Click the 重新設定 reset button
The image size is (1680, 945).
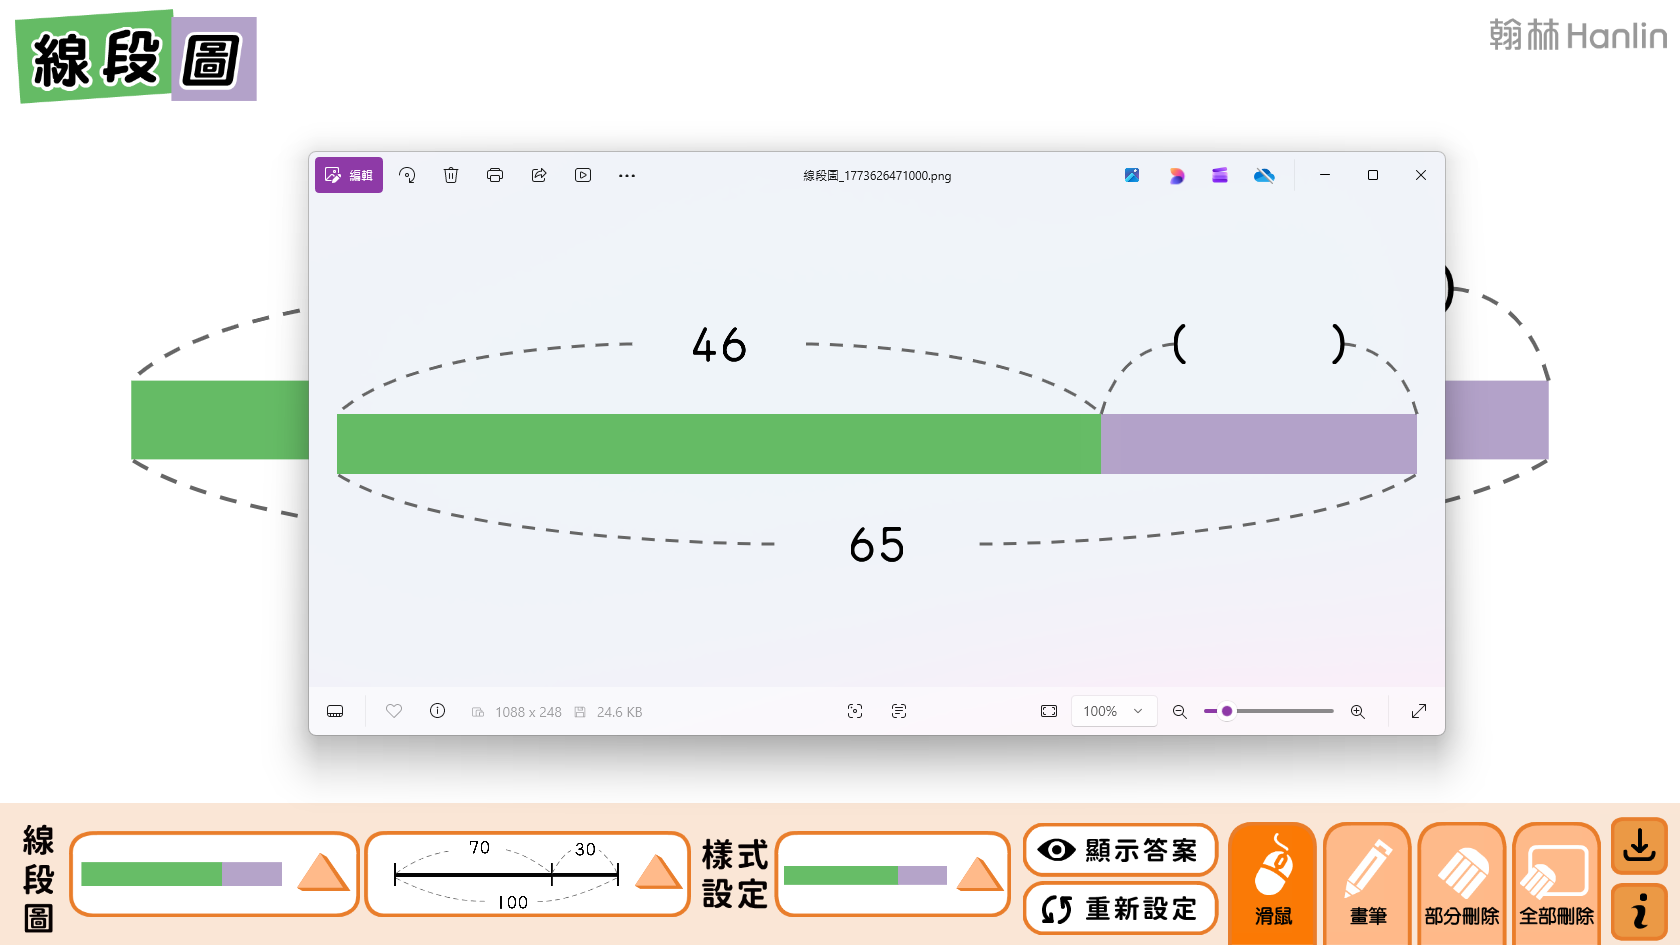coord(1120,909)
